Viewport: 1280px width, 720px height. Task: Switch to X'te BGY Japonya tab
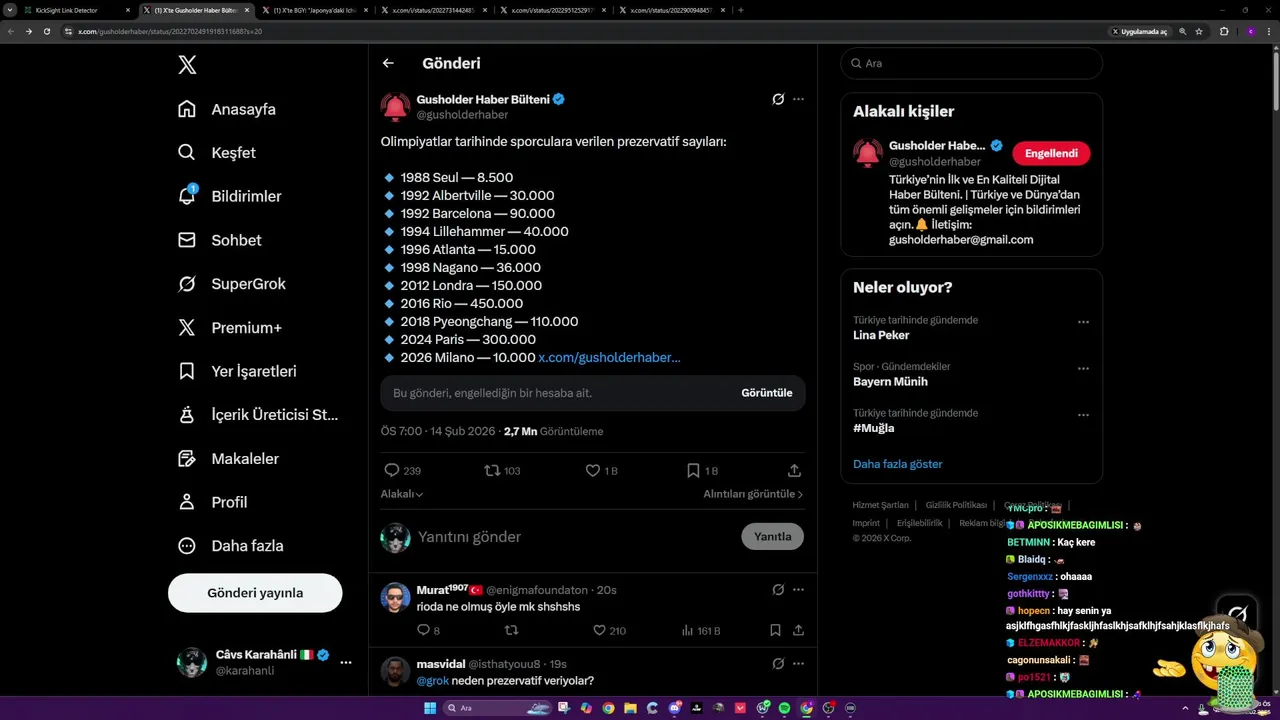coord(315,10)
